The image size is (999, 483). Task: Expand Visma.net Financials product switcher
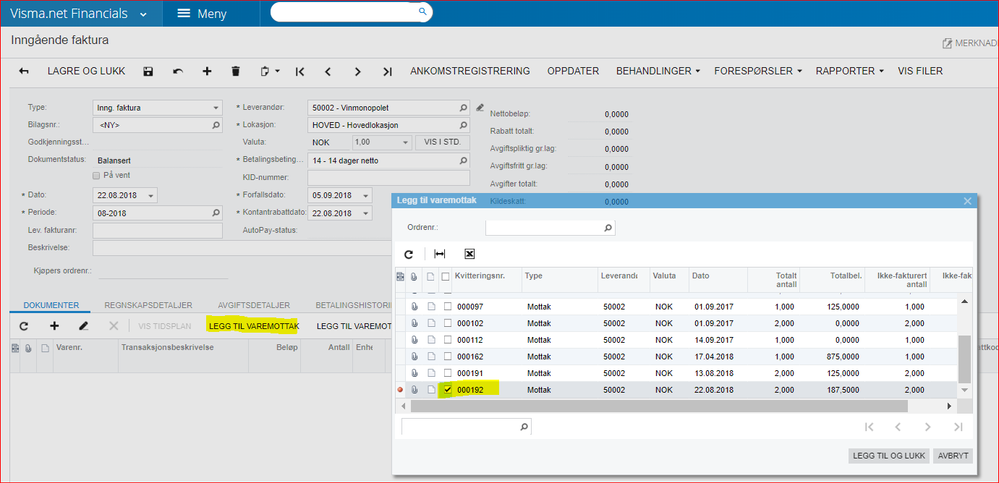[143, 14]
